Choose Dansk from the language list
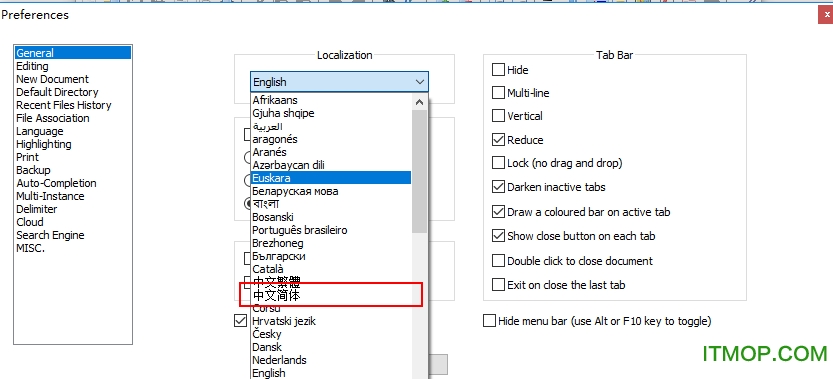Viewport: 833px width, 379px height. (331, 347)
